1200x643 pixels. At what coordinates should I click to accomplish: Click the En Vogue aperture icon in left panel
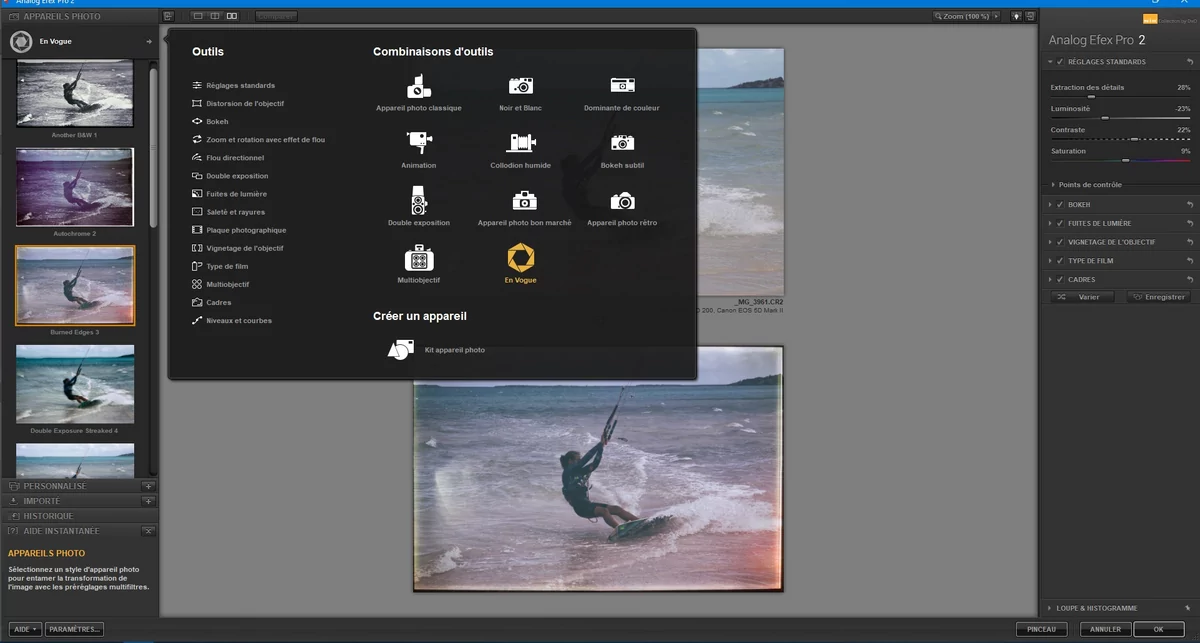click(20, 42)
